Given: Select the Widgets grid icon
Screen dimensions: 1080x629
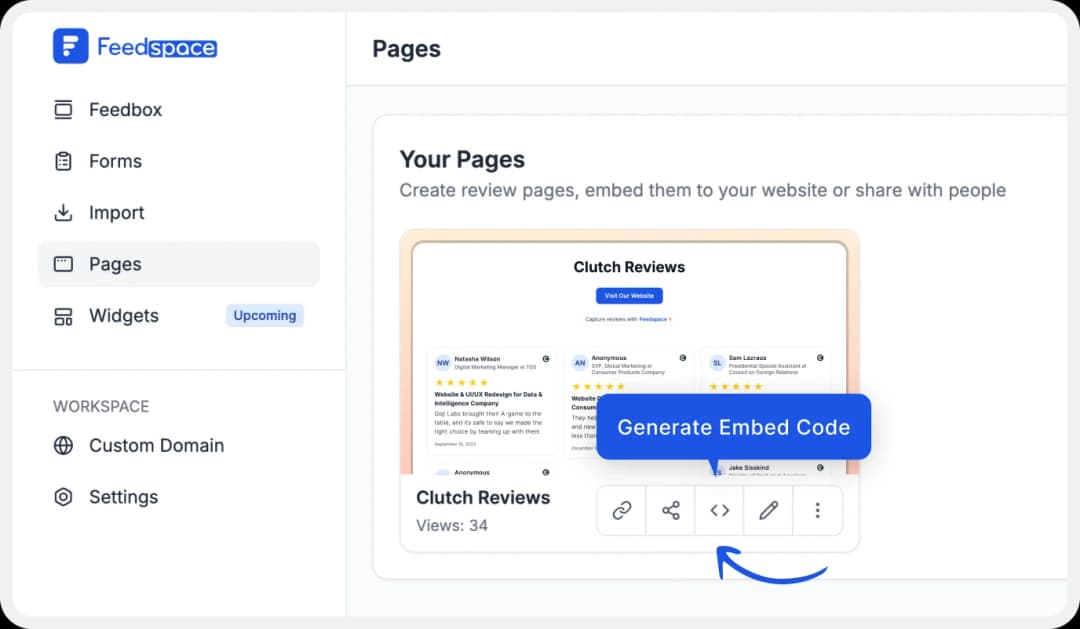Looking at the screenshot, I should [x=62, y=316].
